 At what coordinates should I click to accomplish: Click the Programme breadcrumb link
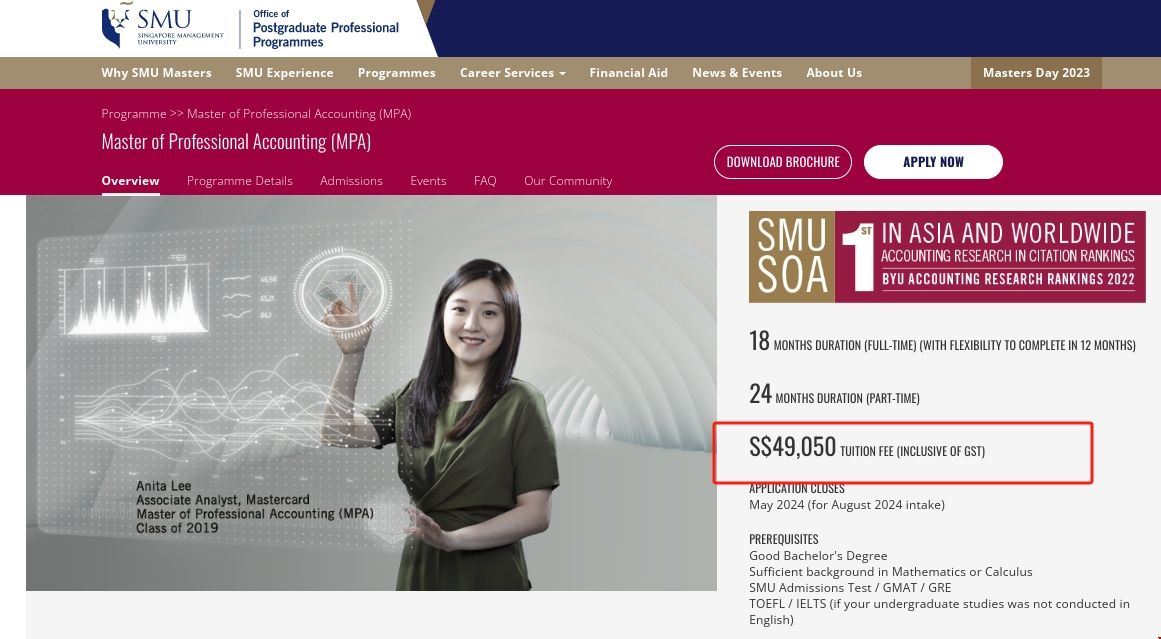point(133,113)
